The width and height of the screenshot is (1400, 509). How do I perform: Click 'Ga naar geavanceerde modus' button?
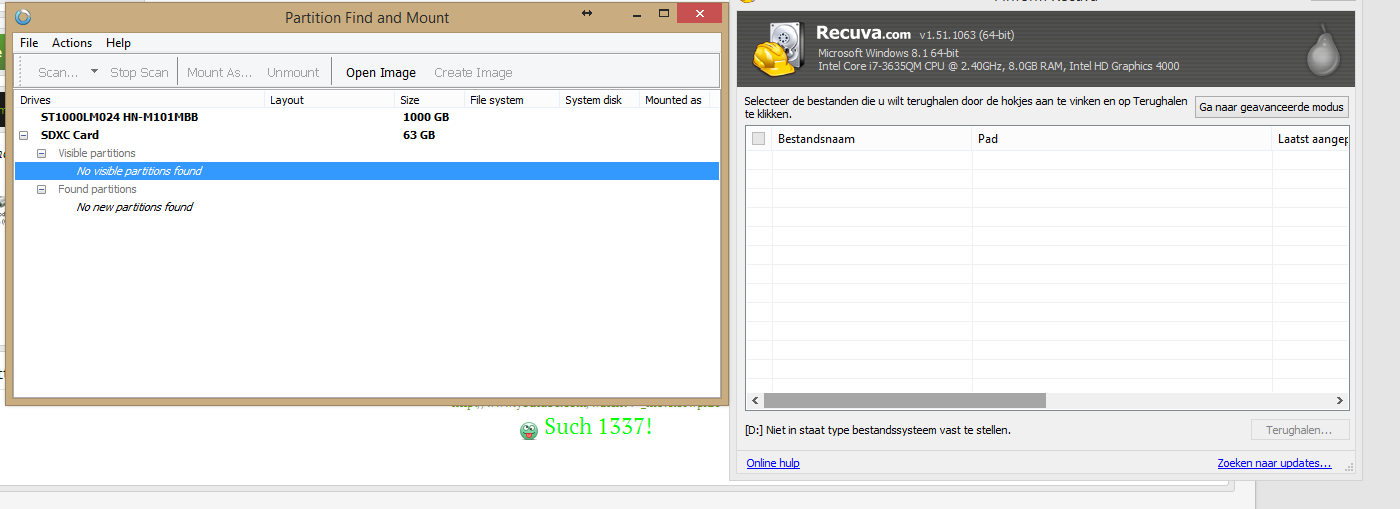point(1272,107)
